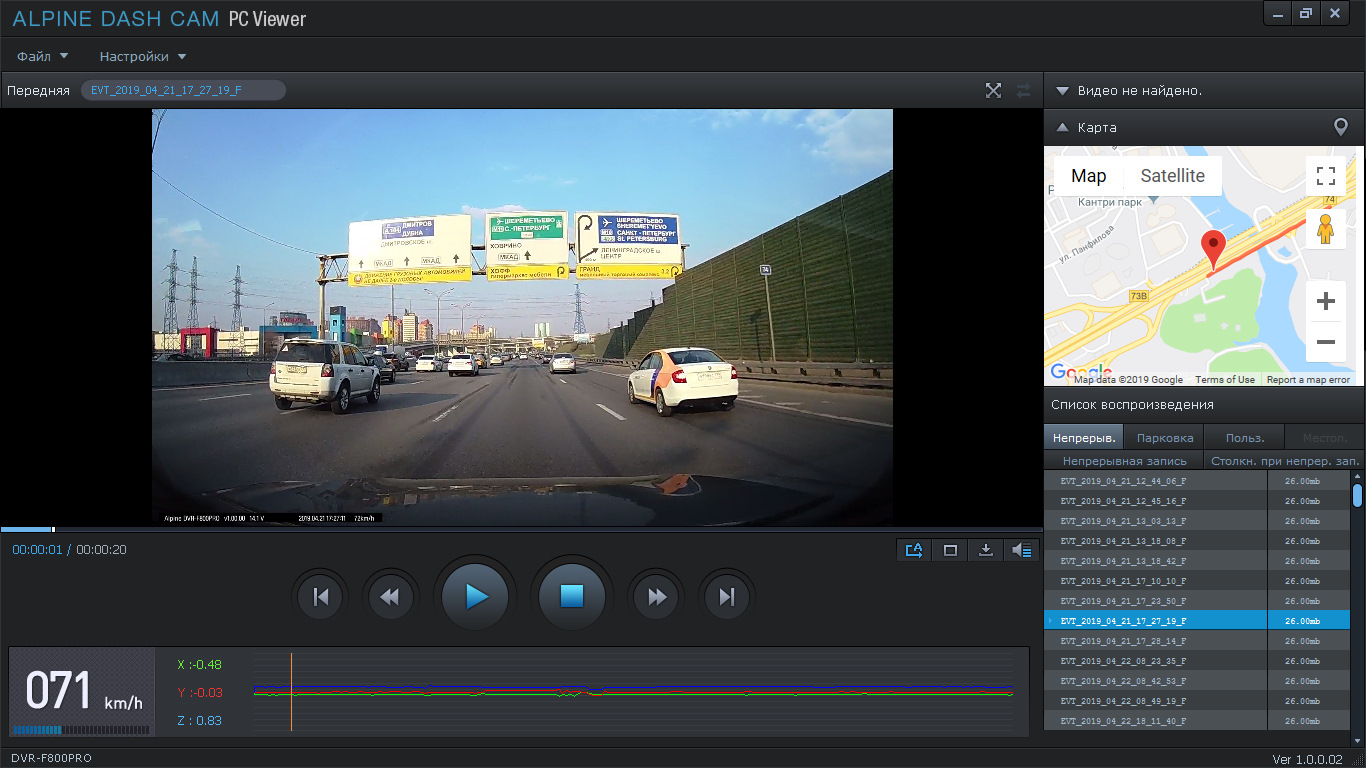Switch map to Satellite view

(1172, 176)
